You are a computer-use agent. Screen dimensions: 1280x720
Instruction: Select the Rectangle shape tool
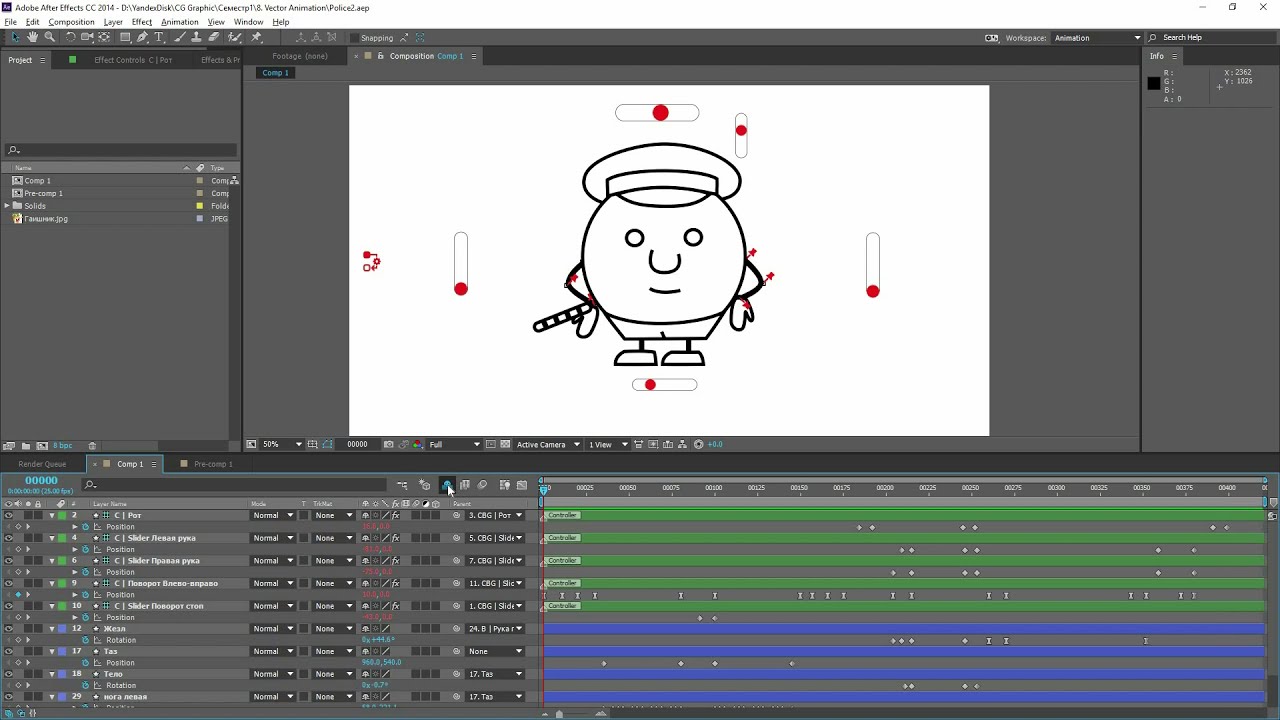[125, 37]
